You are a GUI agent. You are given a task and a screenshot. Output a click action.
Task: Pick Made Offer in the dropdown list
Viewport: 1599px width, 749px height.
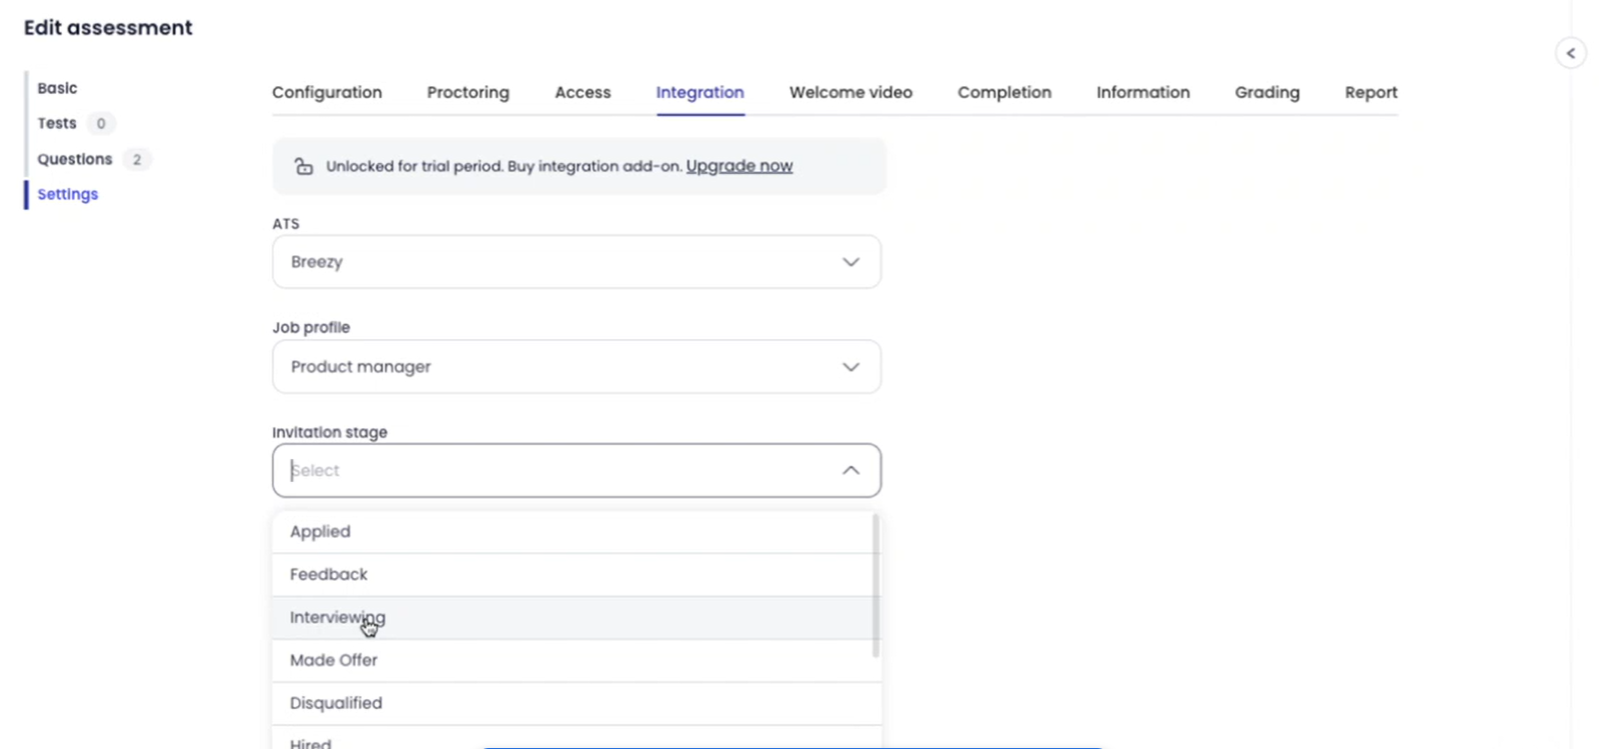point(334,661)
